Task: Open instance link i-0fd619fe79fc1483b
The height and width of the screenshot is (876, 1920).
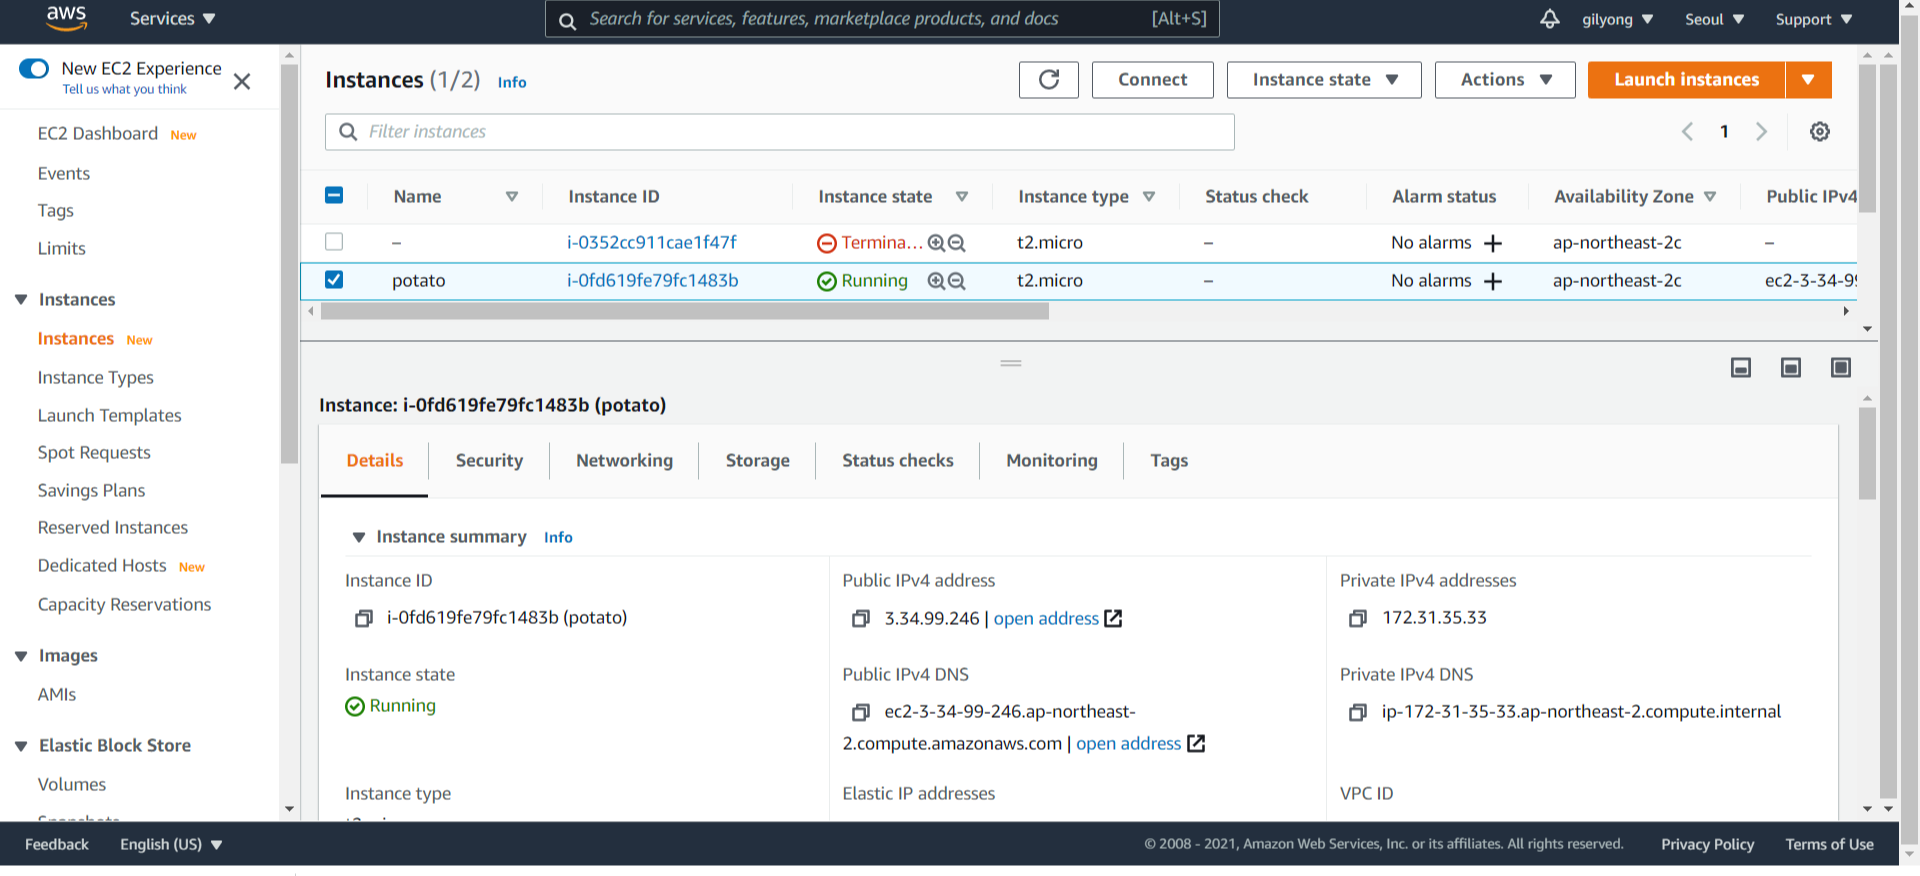Action: pyautogui.click(x=652, y=281)
